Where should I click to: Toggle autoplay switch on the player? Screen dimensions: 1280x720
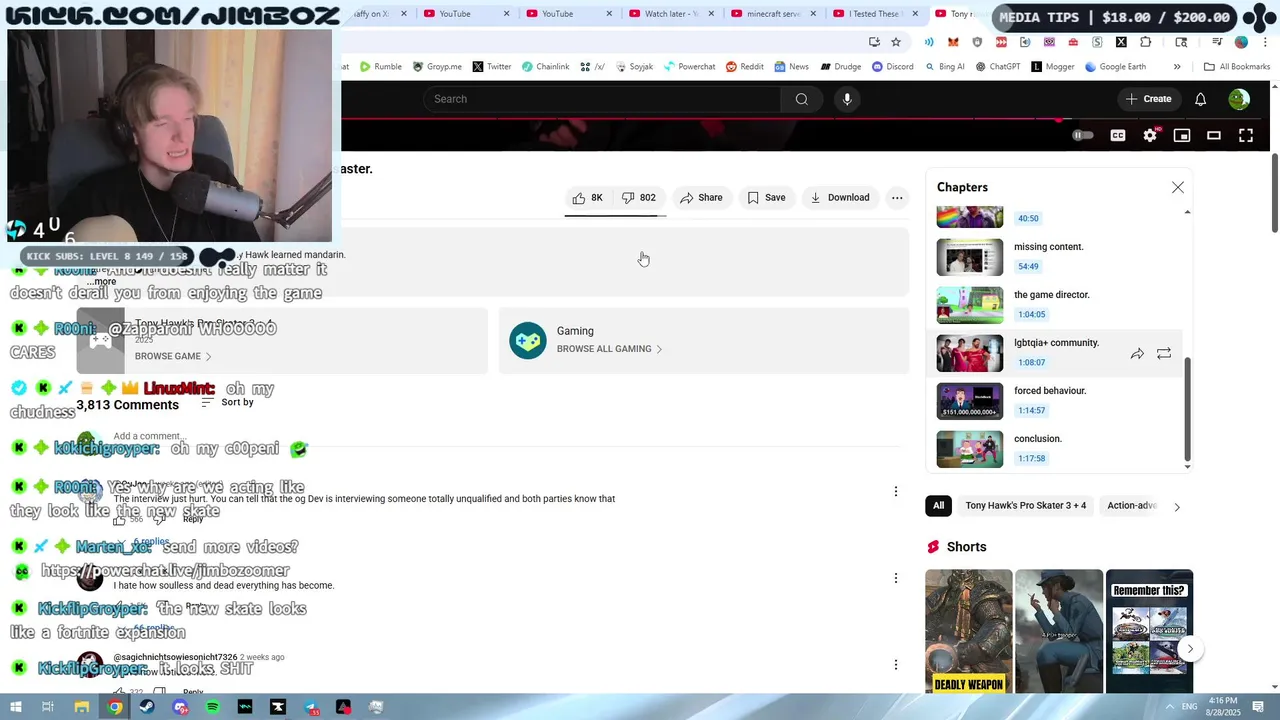point(1083,135)
